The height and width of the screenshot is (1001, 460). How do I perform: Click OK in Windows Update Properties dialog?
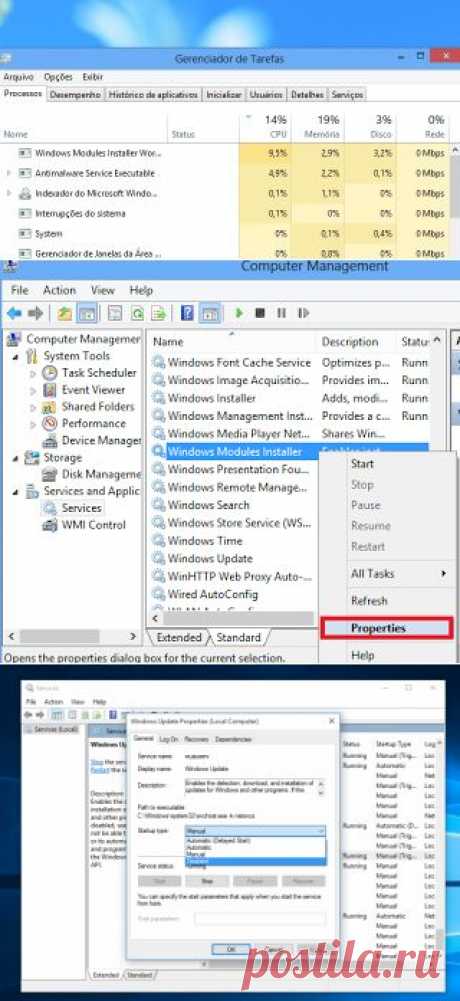[x=230, y=949]
